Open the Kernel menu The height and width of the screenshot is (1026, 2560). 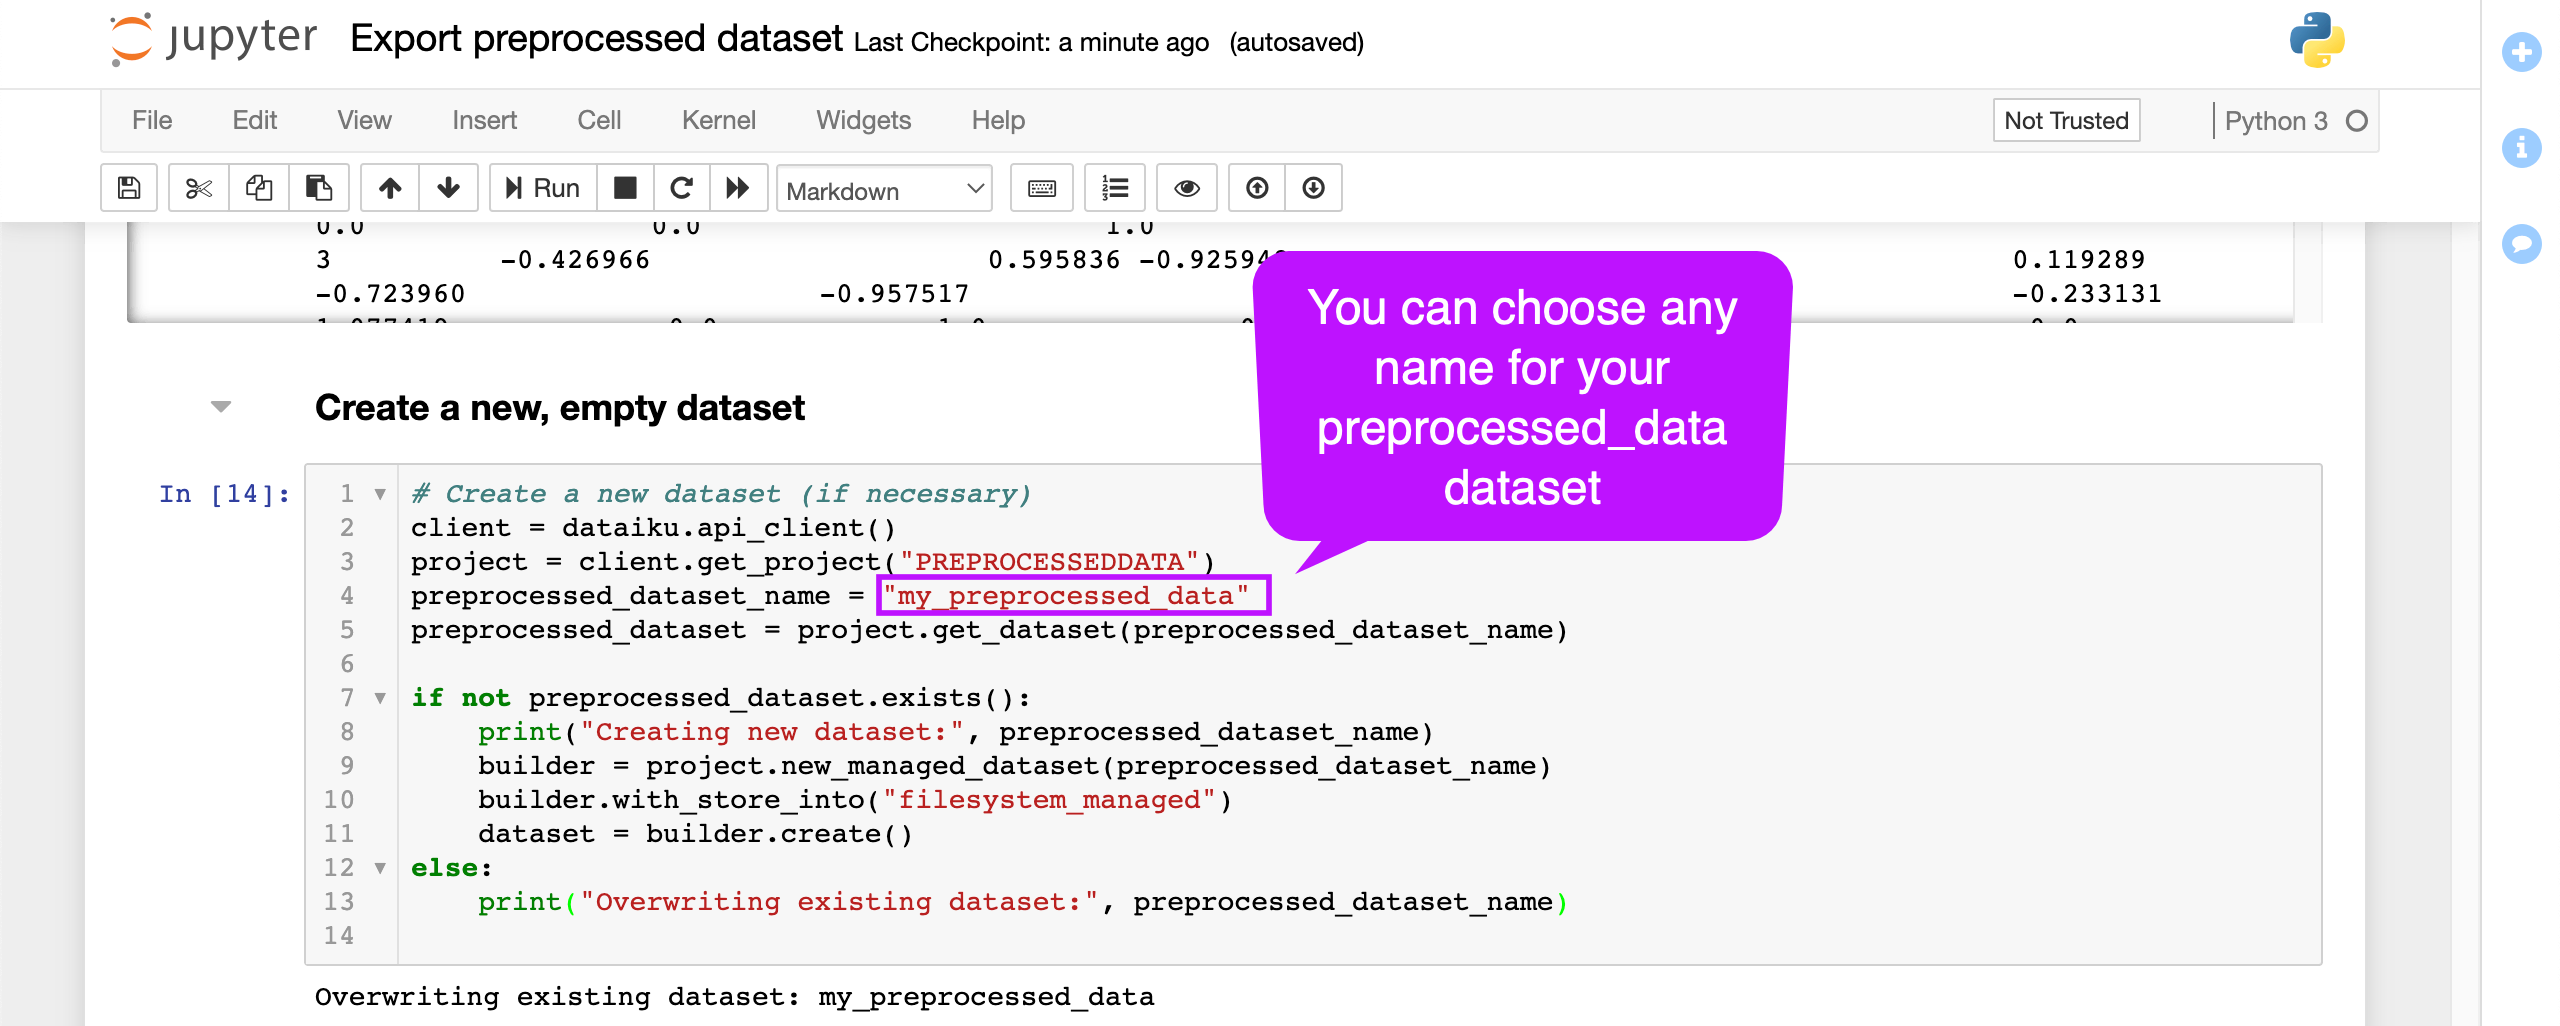(718, 120)
